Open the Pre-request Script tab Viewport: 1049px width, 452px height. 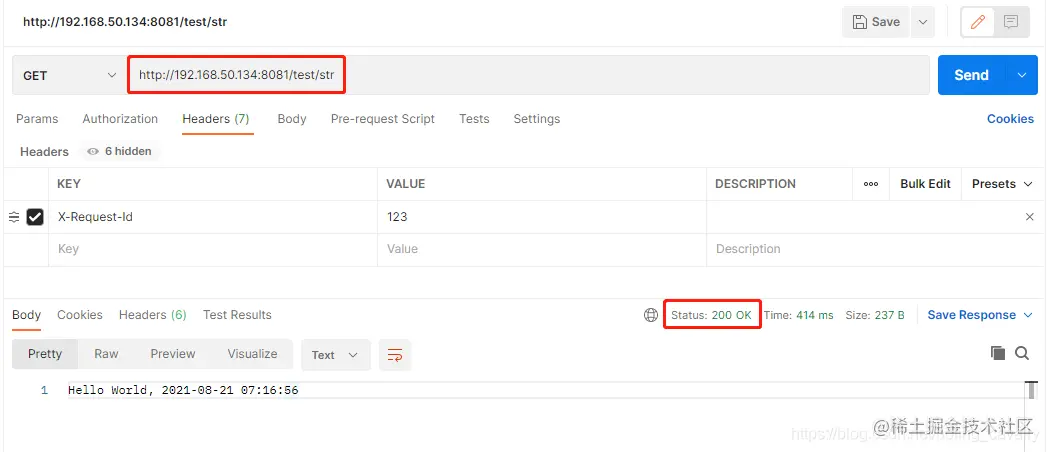pos(383,119)
